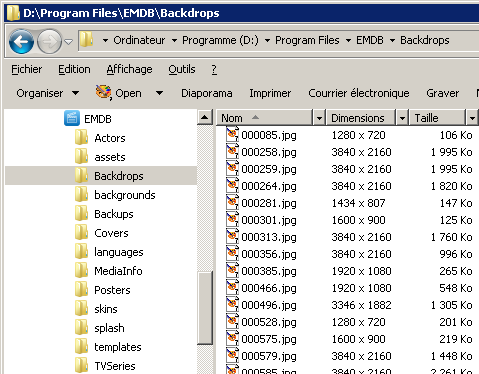The image size is (479, 374).
Task: Select file name 000579.jpg
Action: (269, 356)
